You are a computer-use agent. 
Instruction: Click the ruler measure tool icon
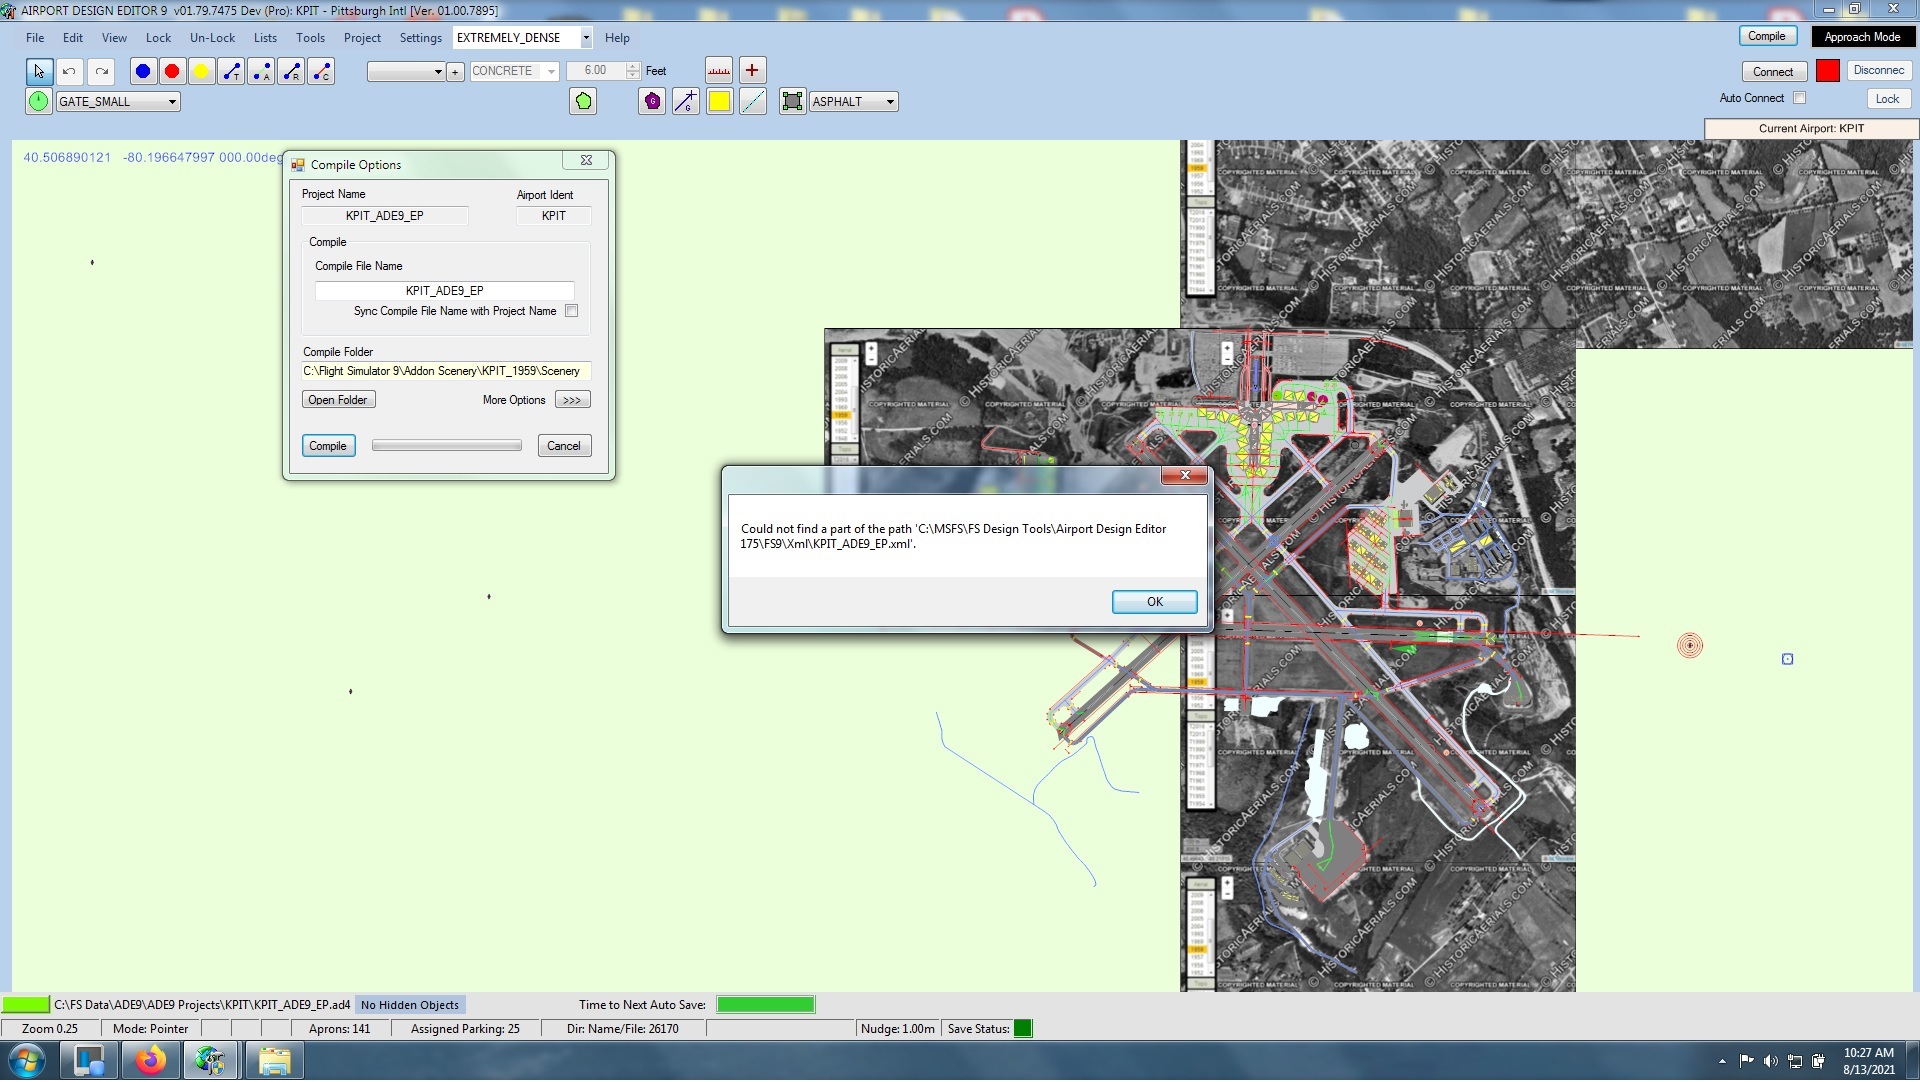[719, 70]
